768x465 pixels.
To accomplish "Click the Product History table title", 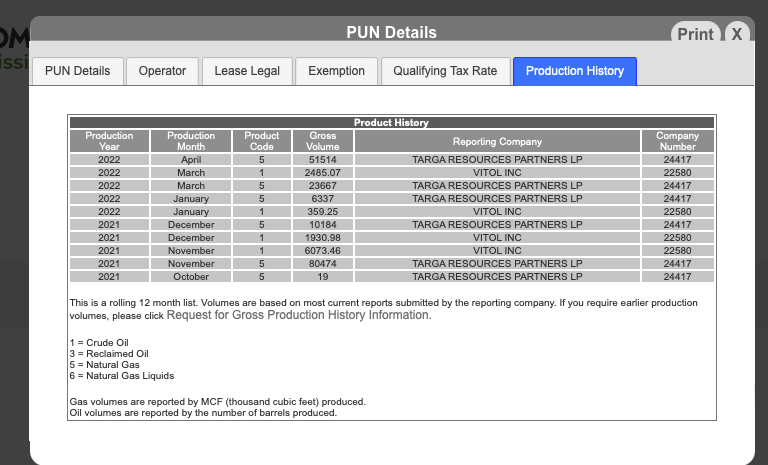I will [391, 122].
